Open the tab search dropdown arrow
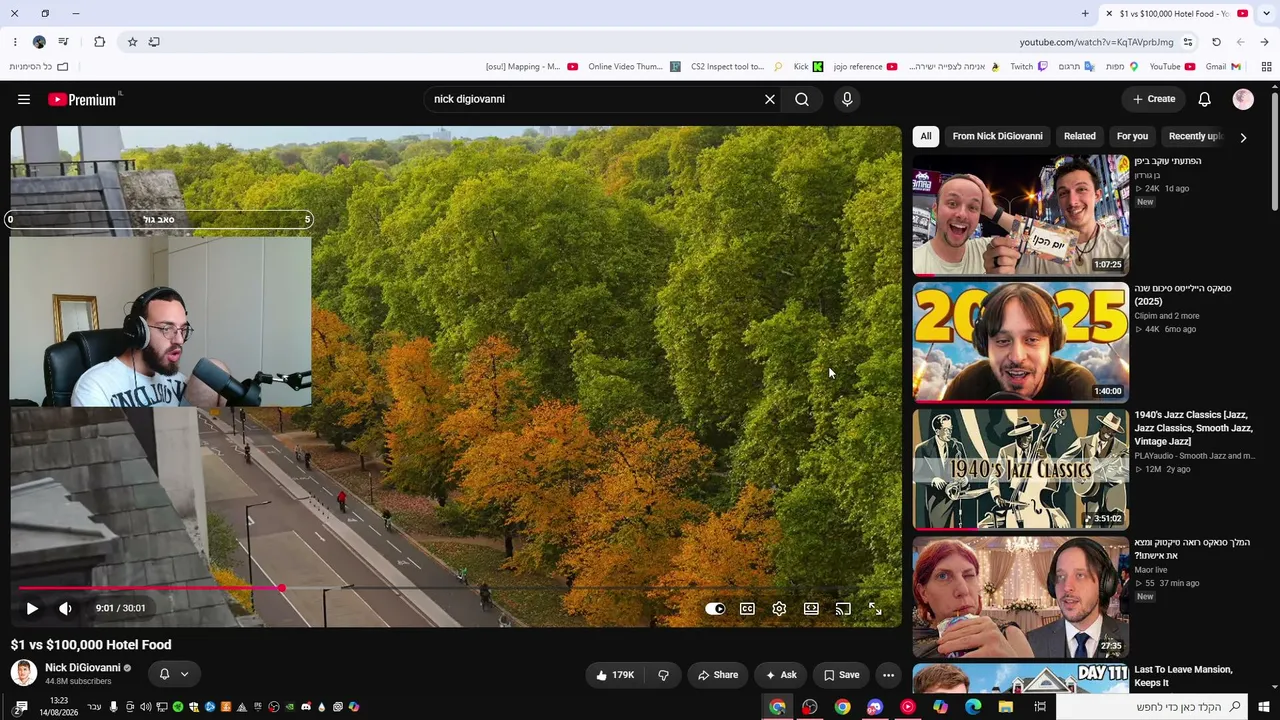Viewport: 1280px width, 720px height. pos(1265,14)
